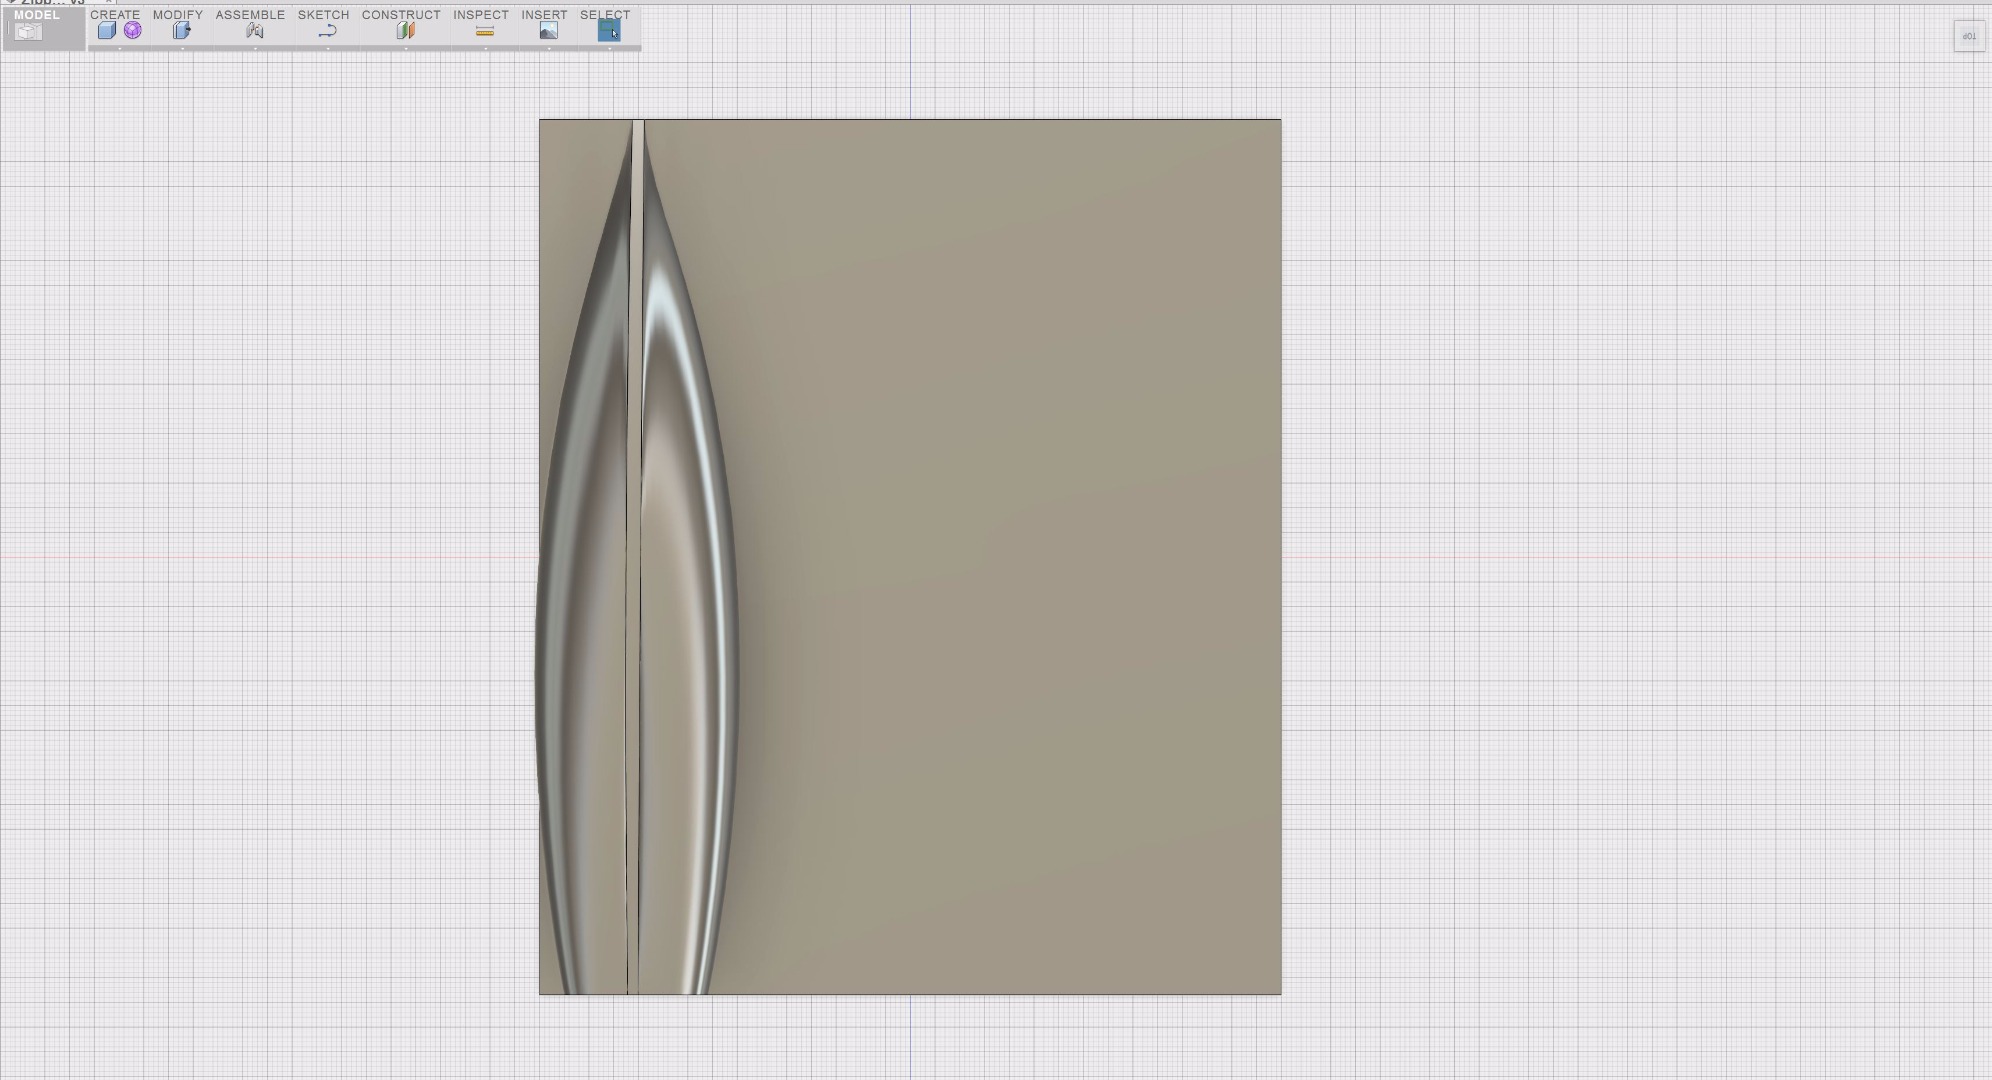Select the Offset Plane icon under CONSTRUCT
Image resolution: width=1992 pixels, height=1080 pixels.
405,31
